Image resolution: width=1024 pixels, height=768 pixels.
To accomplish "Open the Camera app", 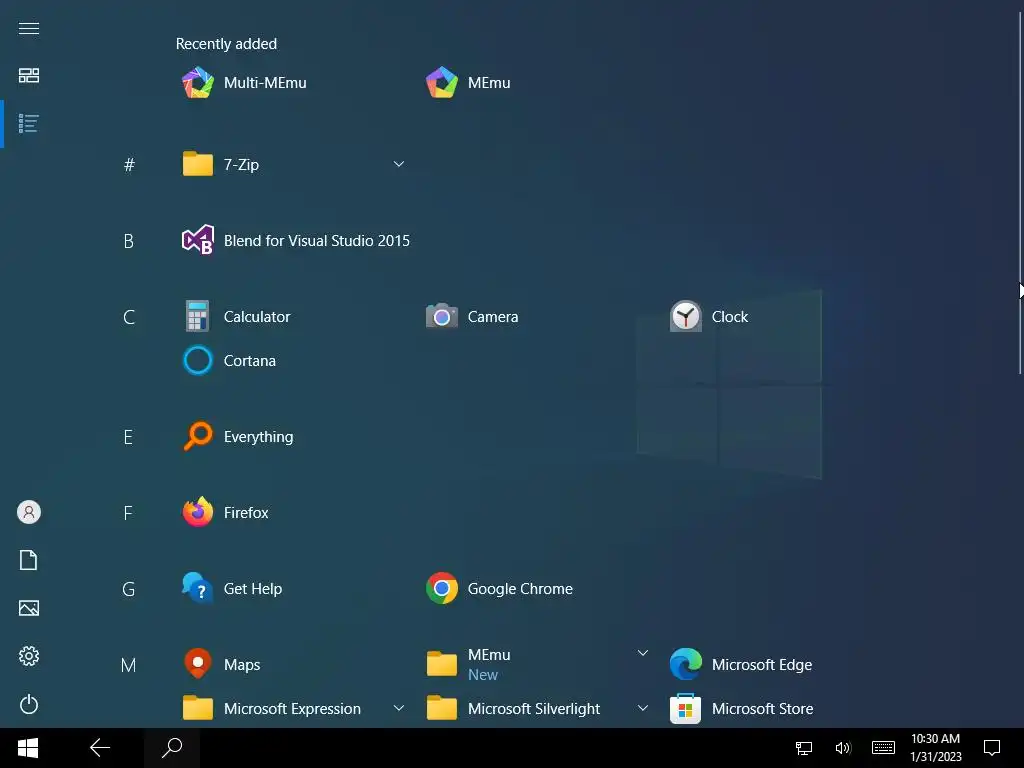I will point(472,317).
